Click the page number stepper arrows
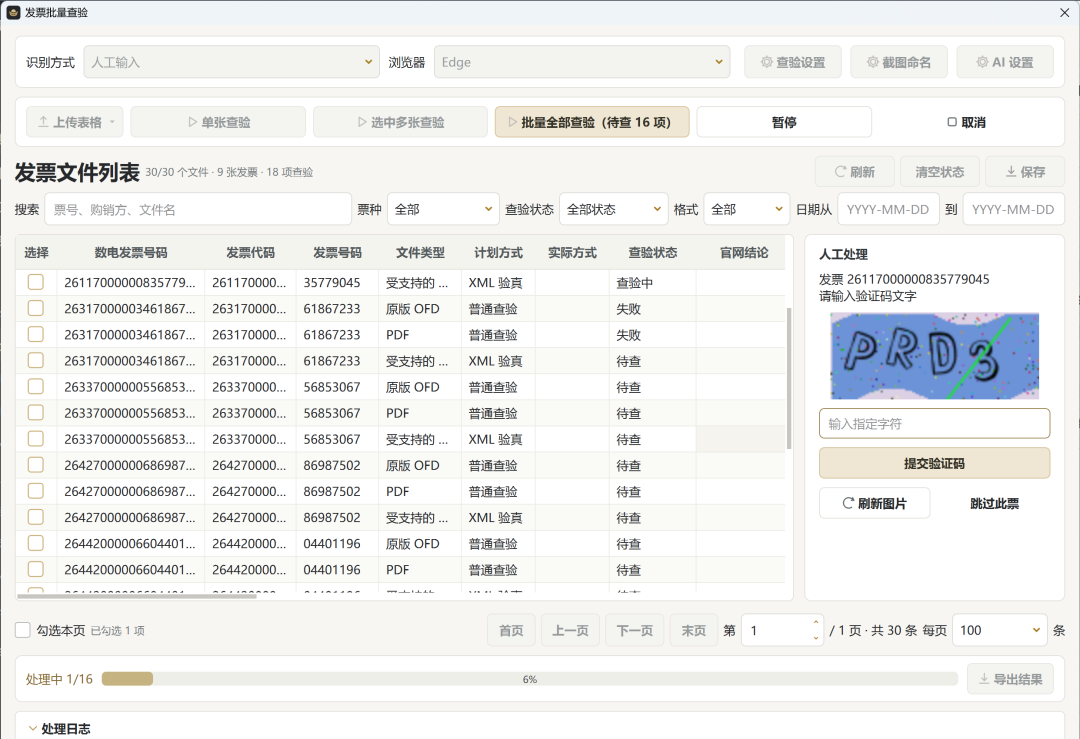1080x739 pixels. click(816, 630)
